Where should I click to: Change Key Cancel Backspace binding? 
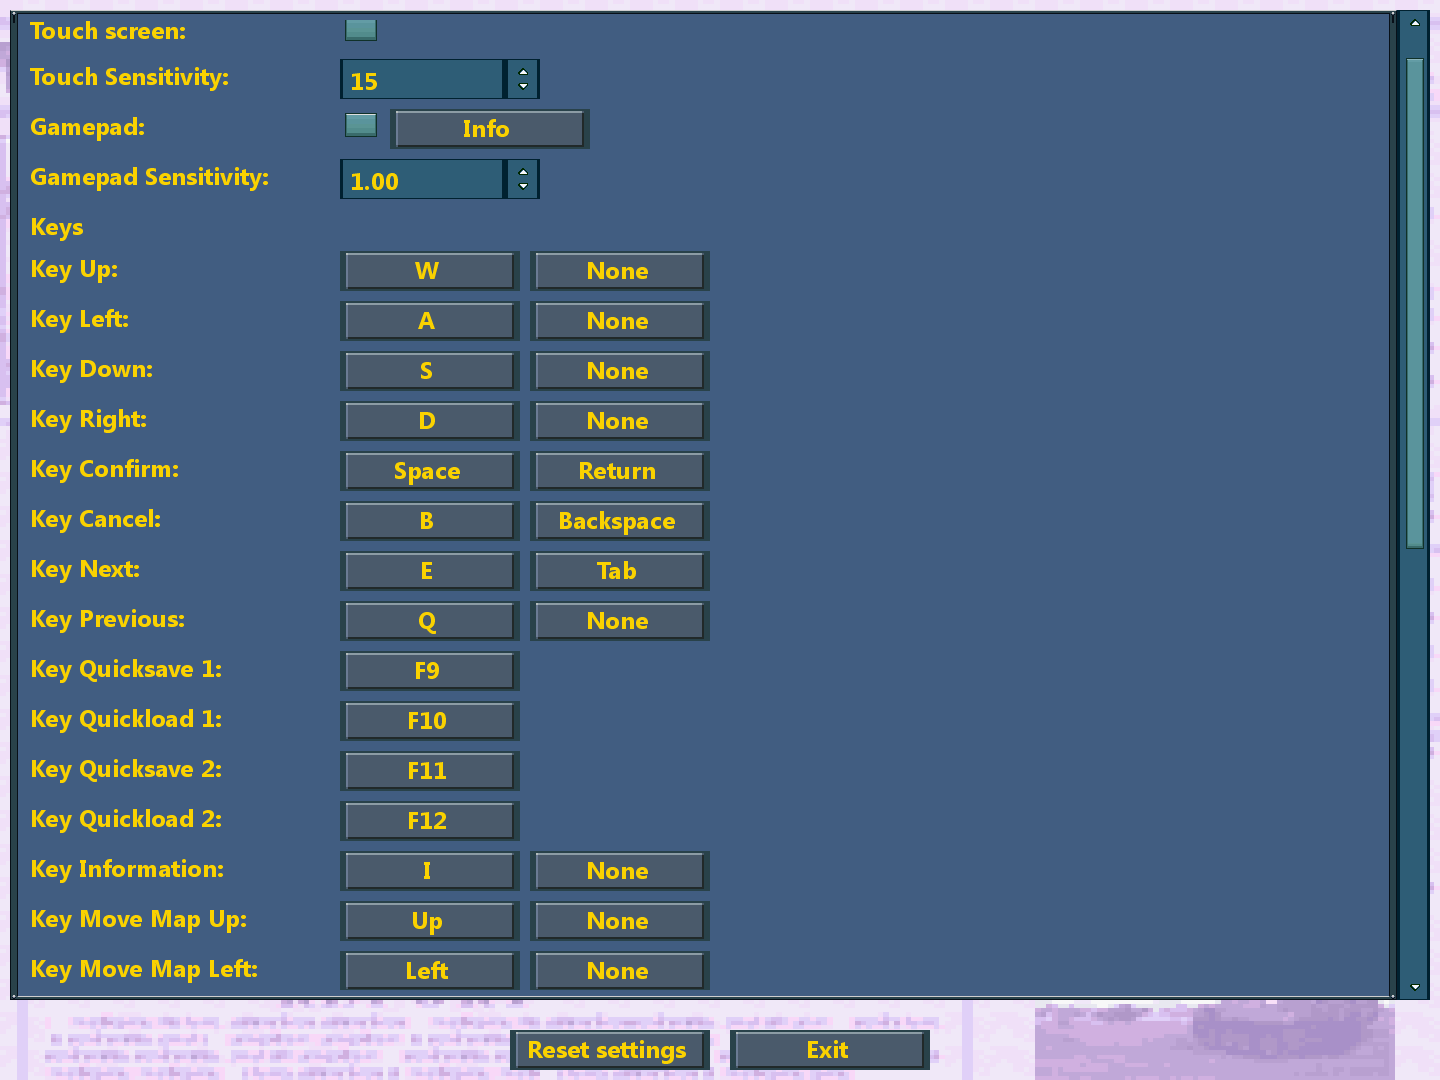point(620,521)
